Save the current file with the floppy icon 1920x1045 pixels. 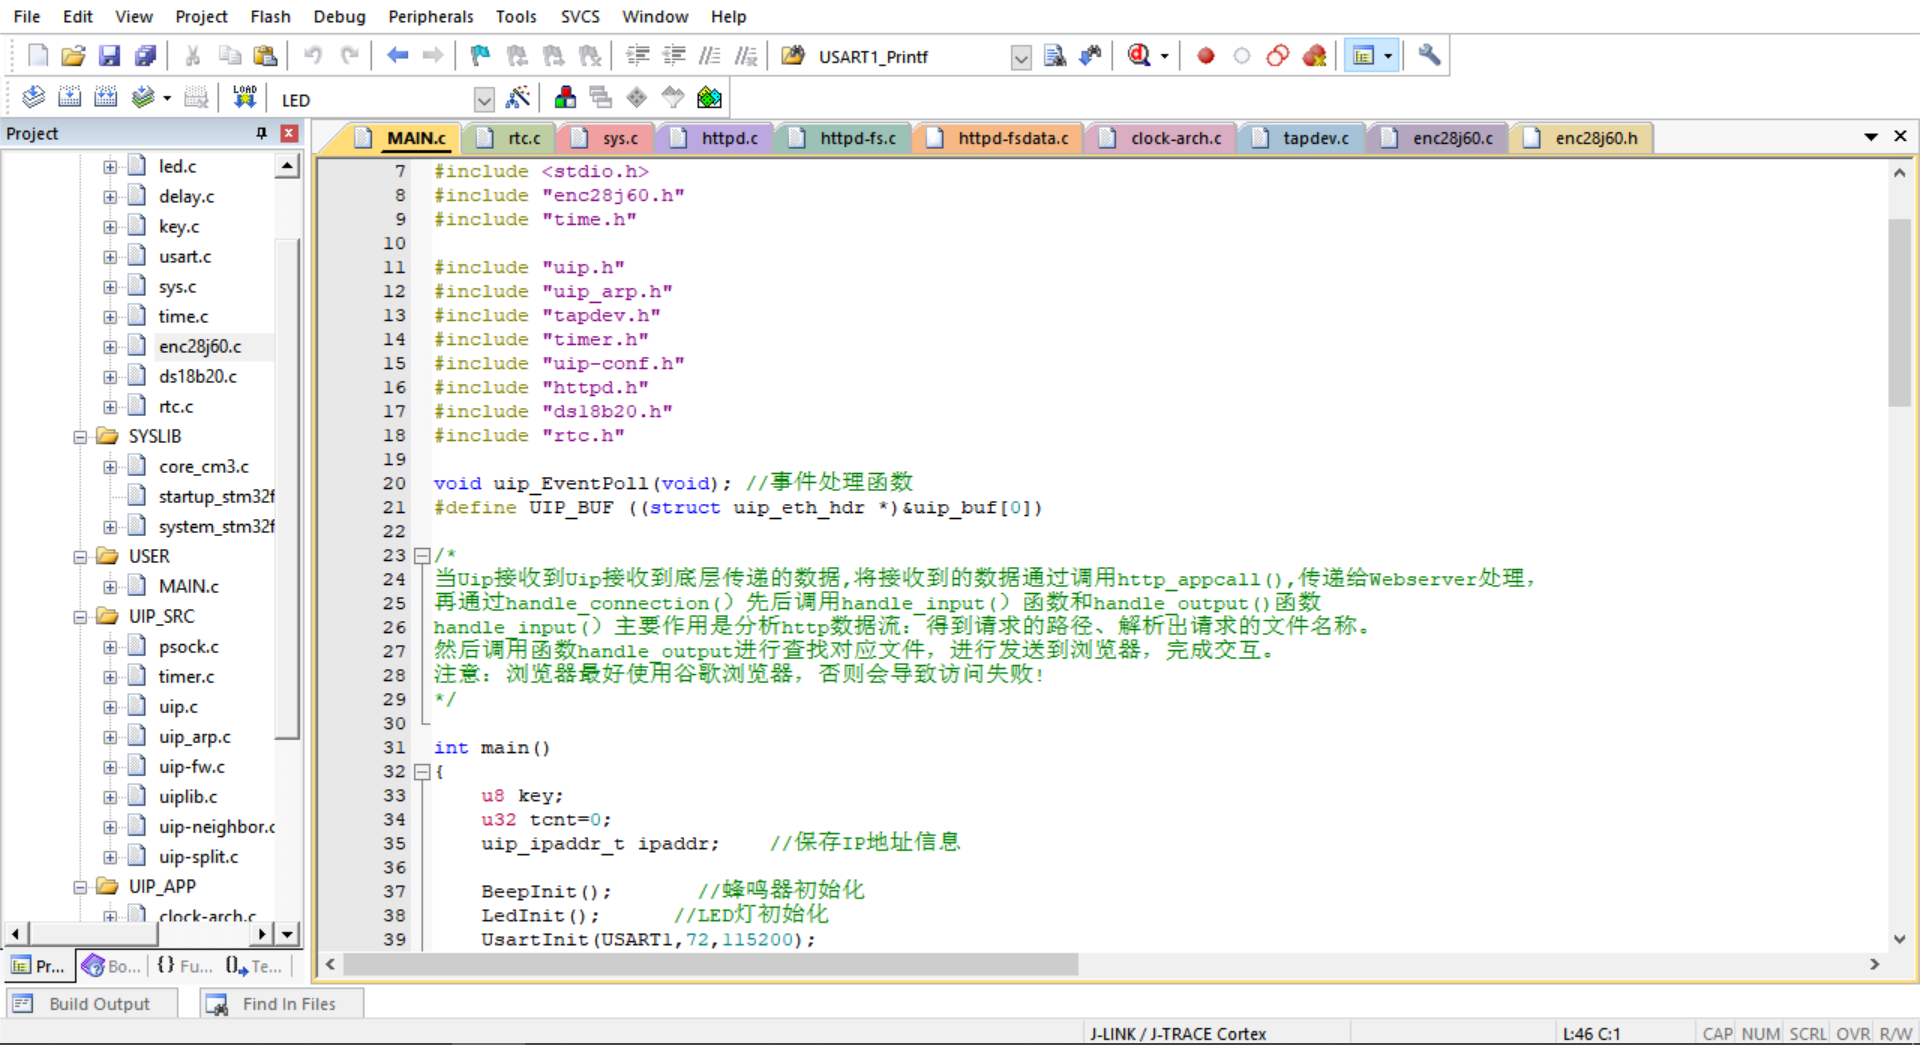point(109,56)
